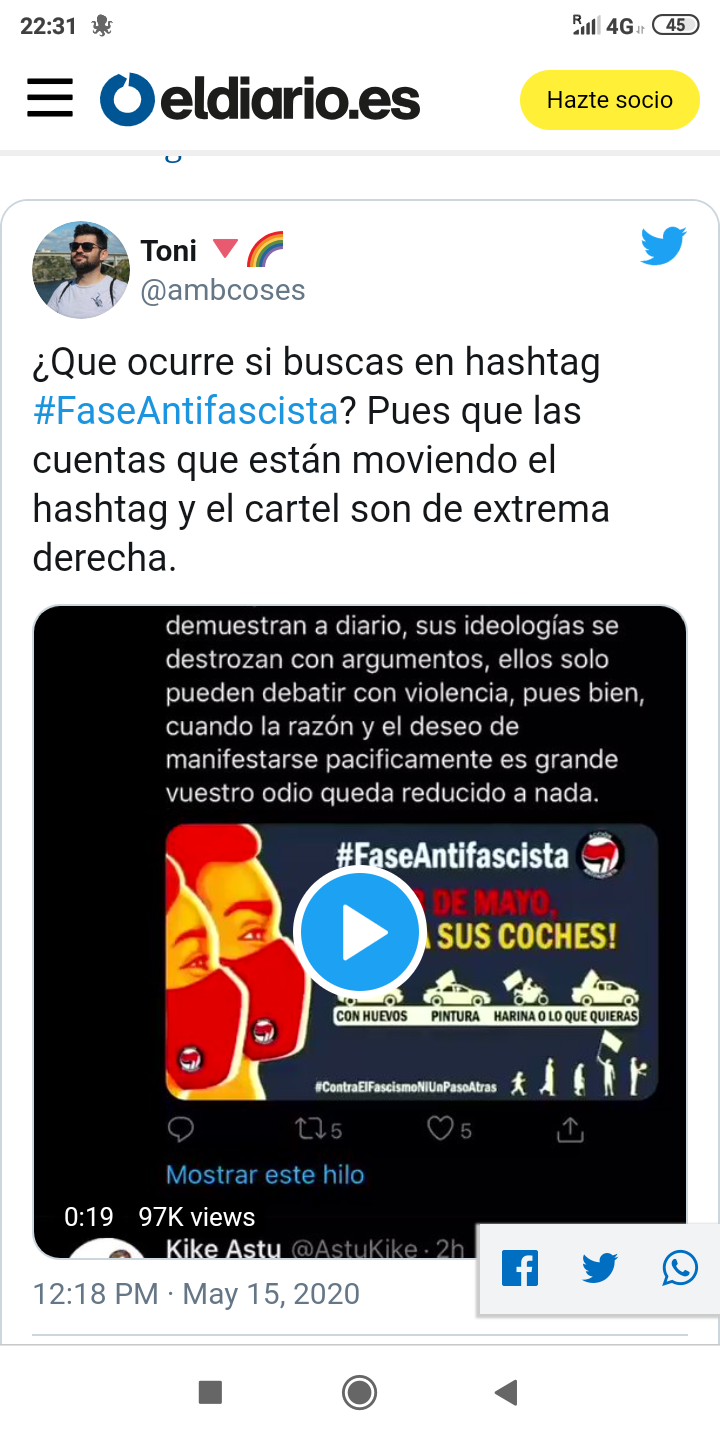This screenshot has height=1440, width=720.
Task: Open the Mostrar este hilo link
Action: (x=265, y=1175)
